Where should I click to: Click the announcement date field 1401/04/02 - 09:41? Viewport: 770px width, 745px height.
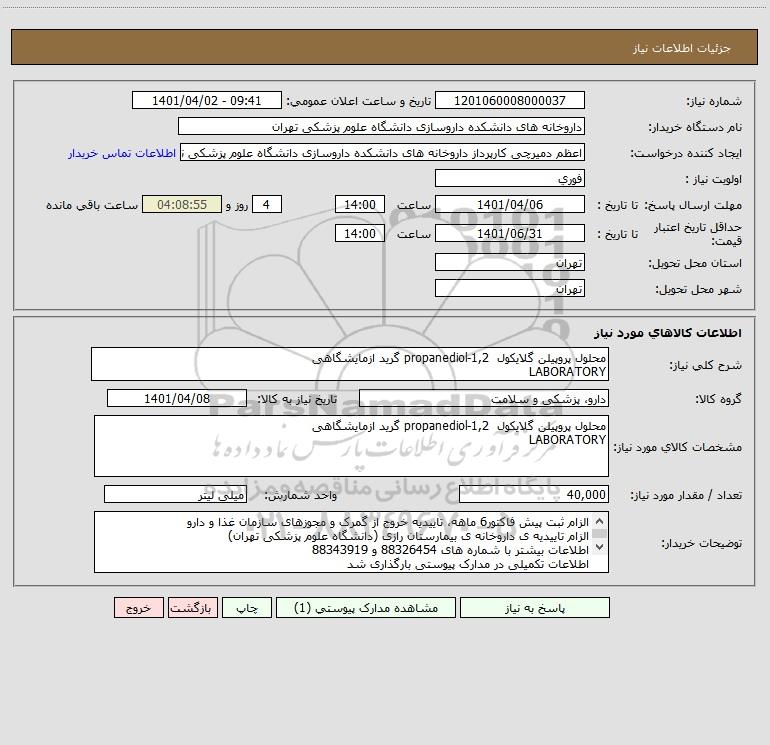207,100
